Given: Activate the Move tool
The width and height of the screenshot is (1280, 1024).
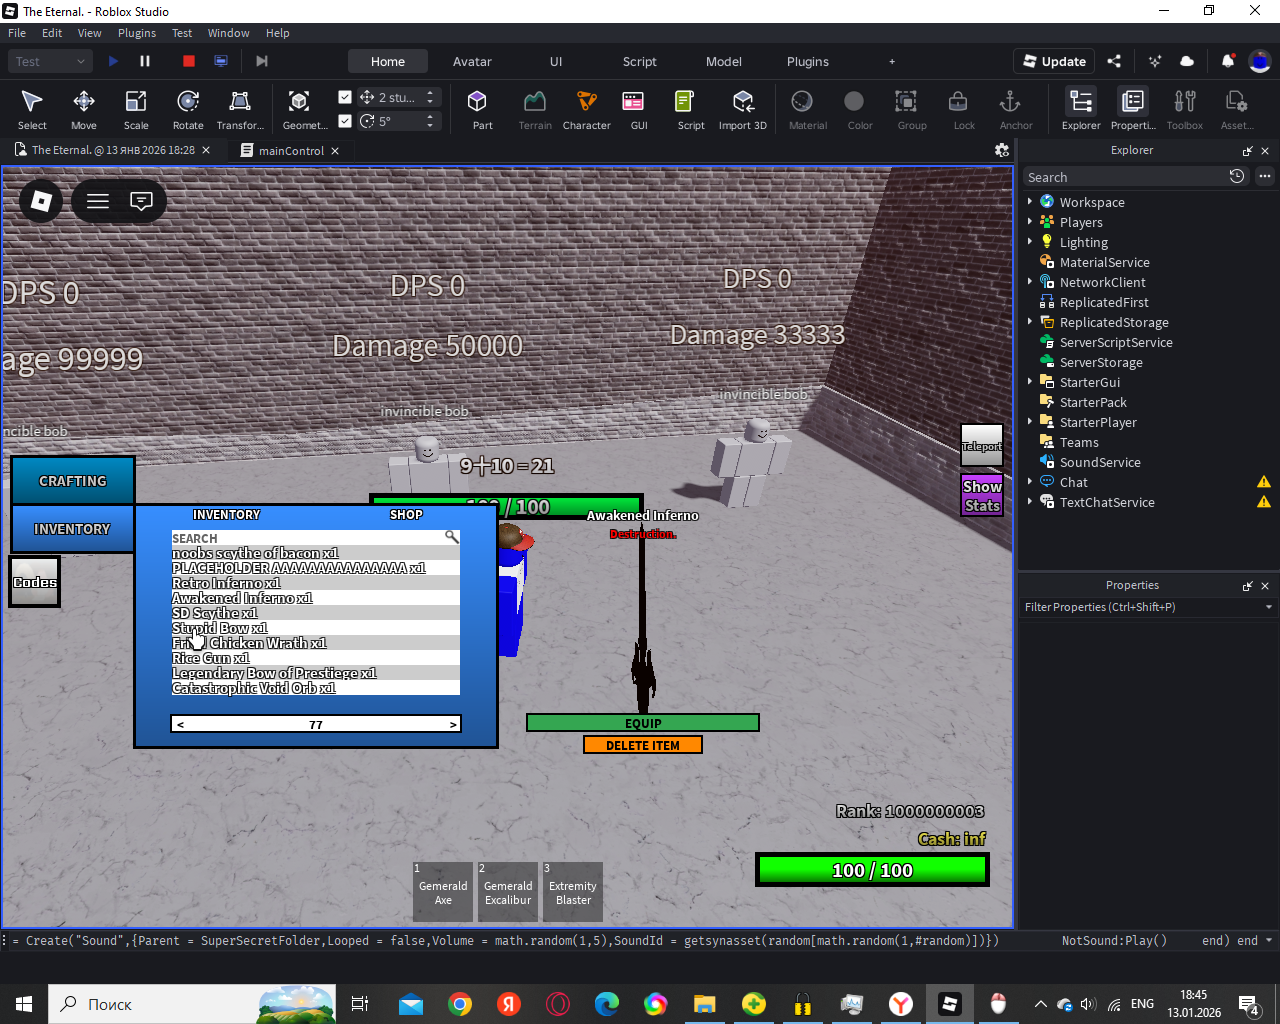Looking at the screenshot, I should click(84, 109).
